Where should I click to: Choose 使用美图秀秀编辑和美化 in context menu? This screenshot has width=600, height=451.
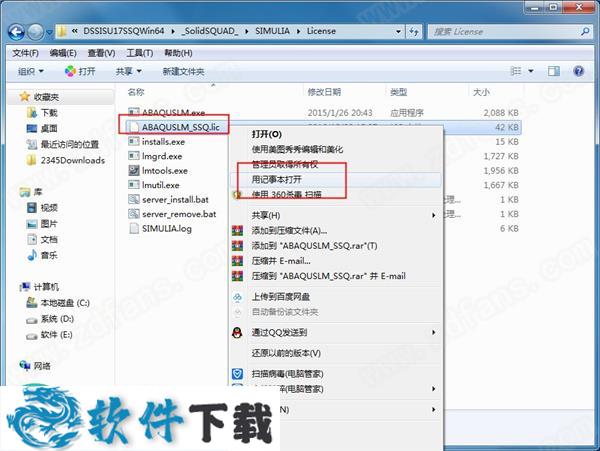tap(297, 149)
